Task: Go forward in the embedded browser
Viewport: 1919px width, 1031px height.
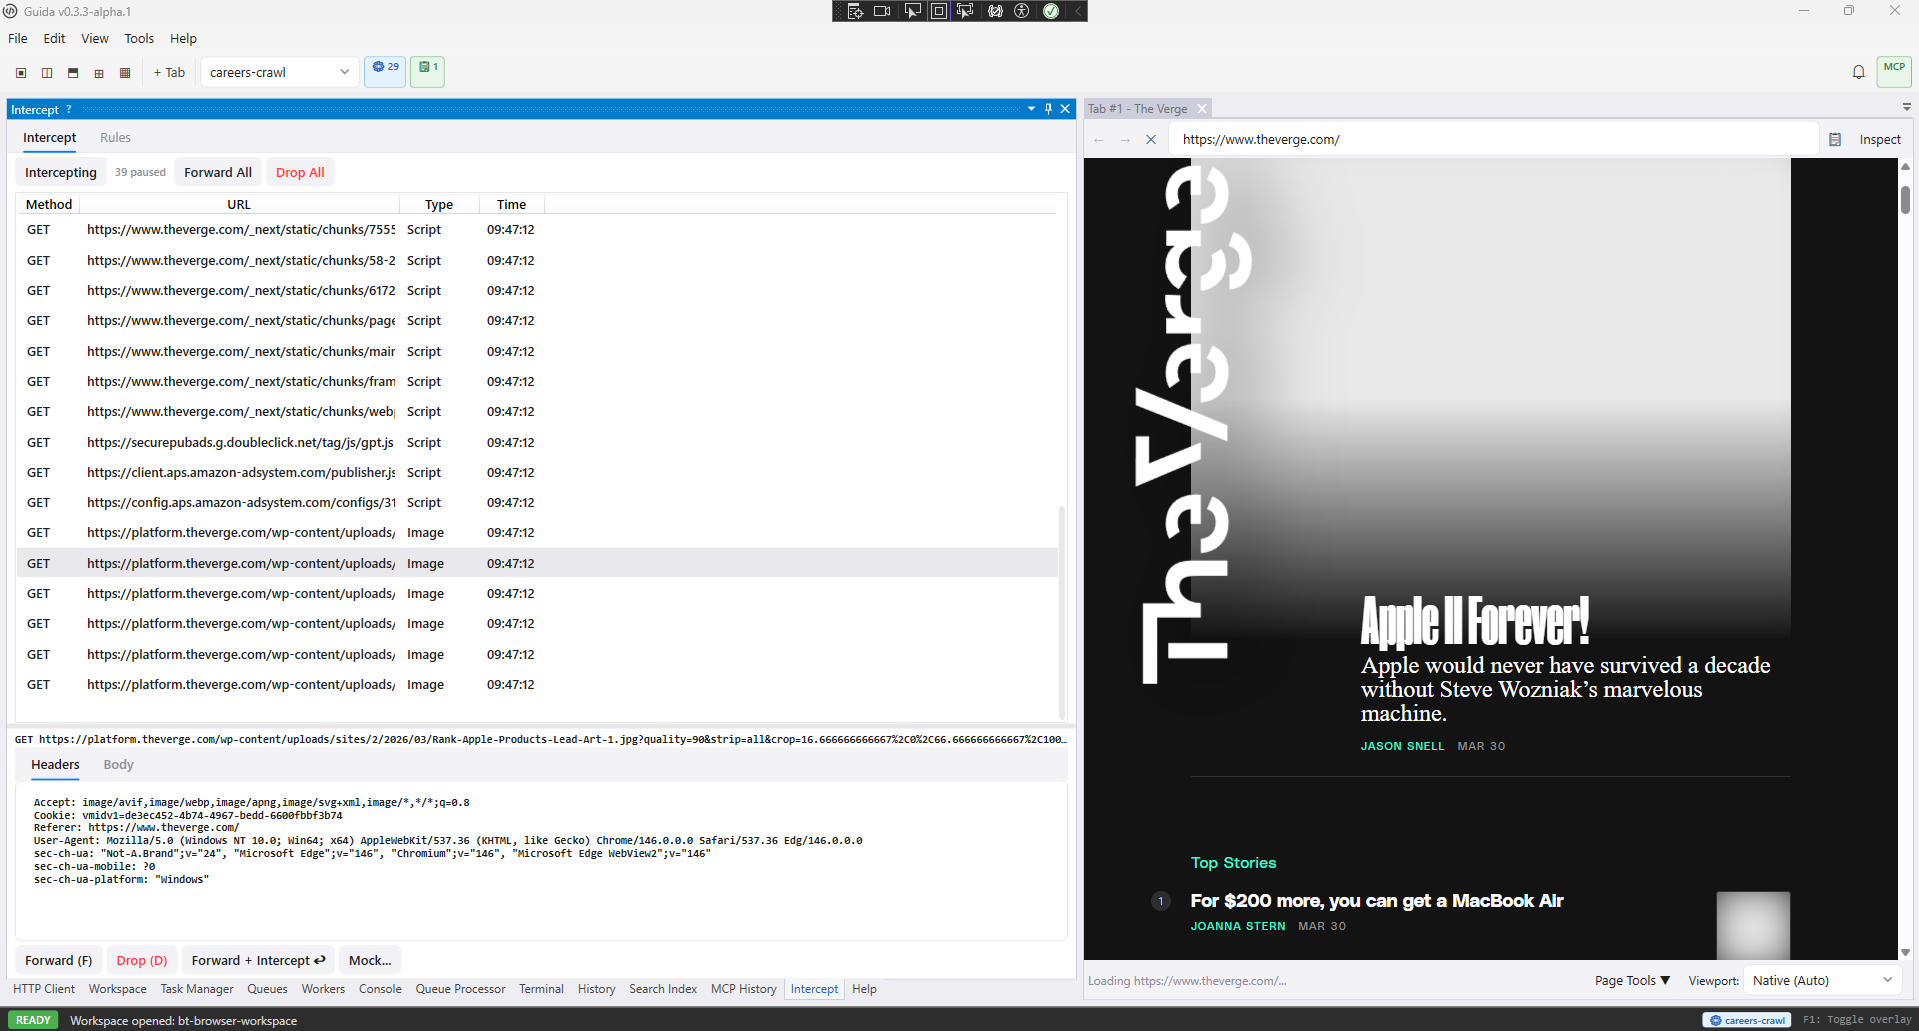Action: [x=1125, y=140]
